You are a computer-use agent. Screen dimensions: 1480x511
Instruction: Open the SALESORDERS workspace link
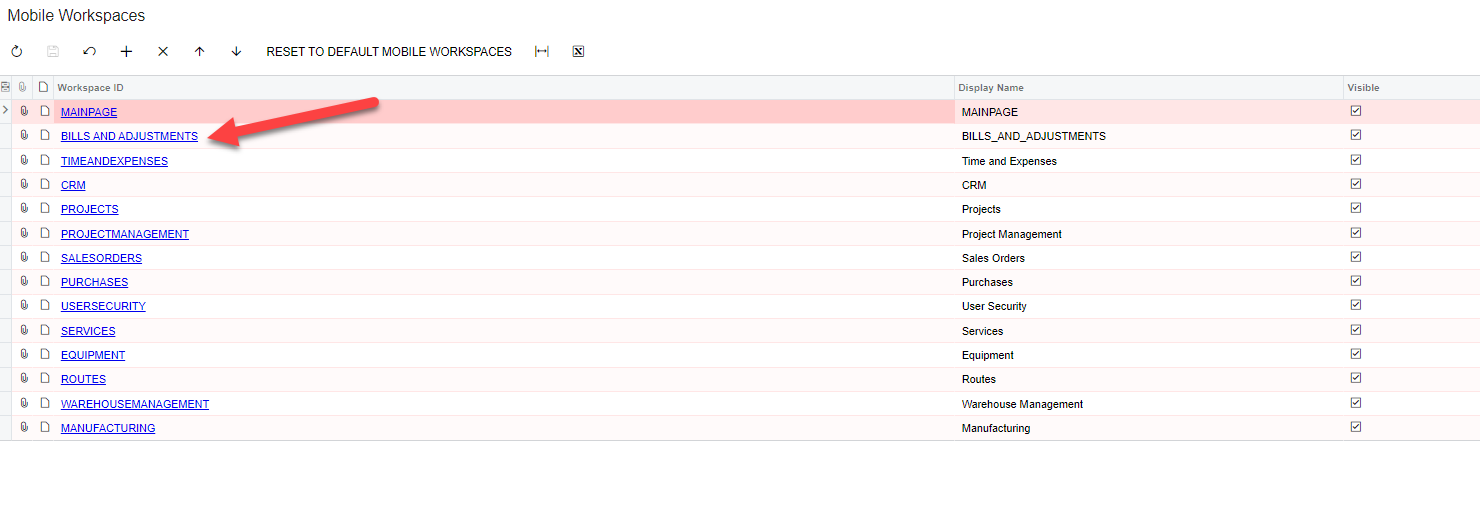[101, 258]
